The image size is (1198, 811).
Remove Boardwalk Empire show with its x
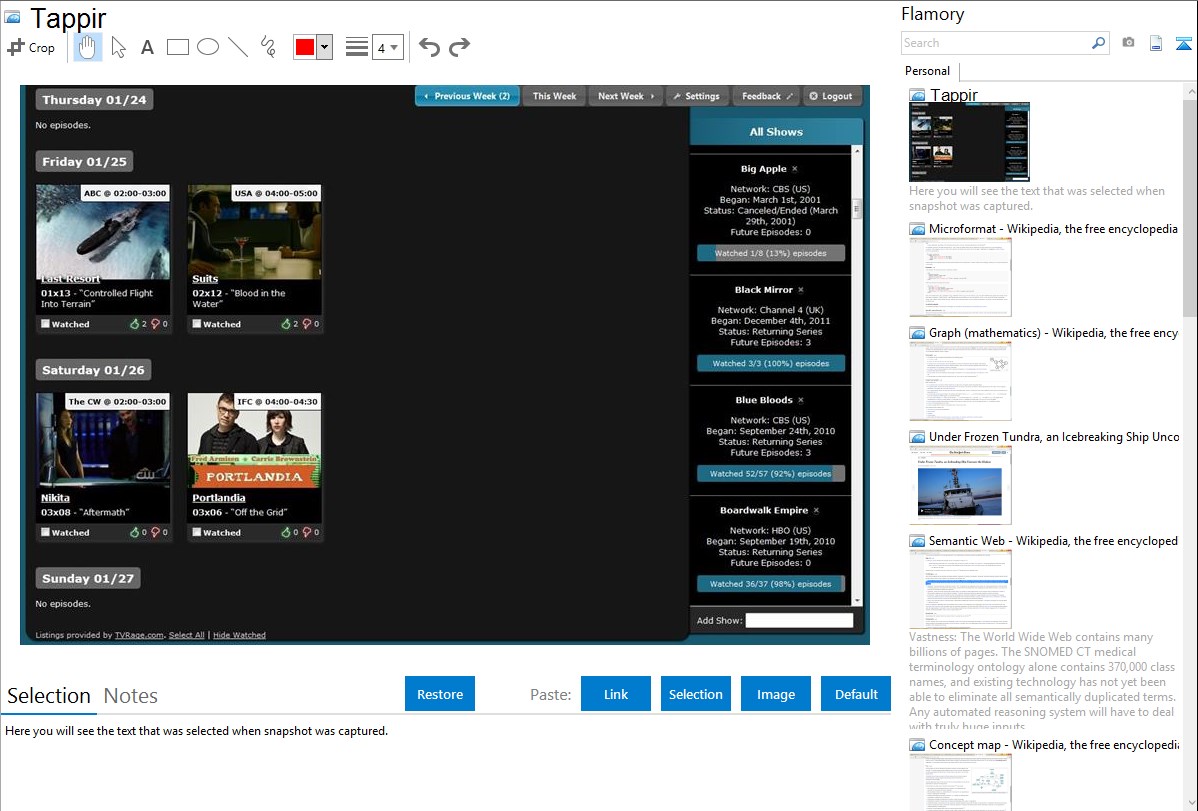pyautogui.click(x=816, y=510)
